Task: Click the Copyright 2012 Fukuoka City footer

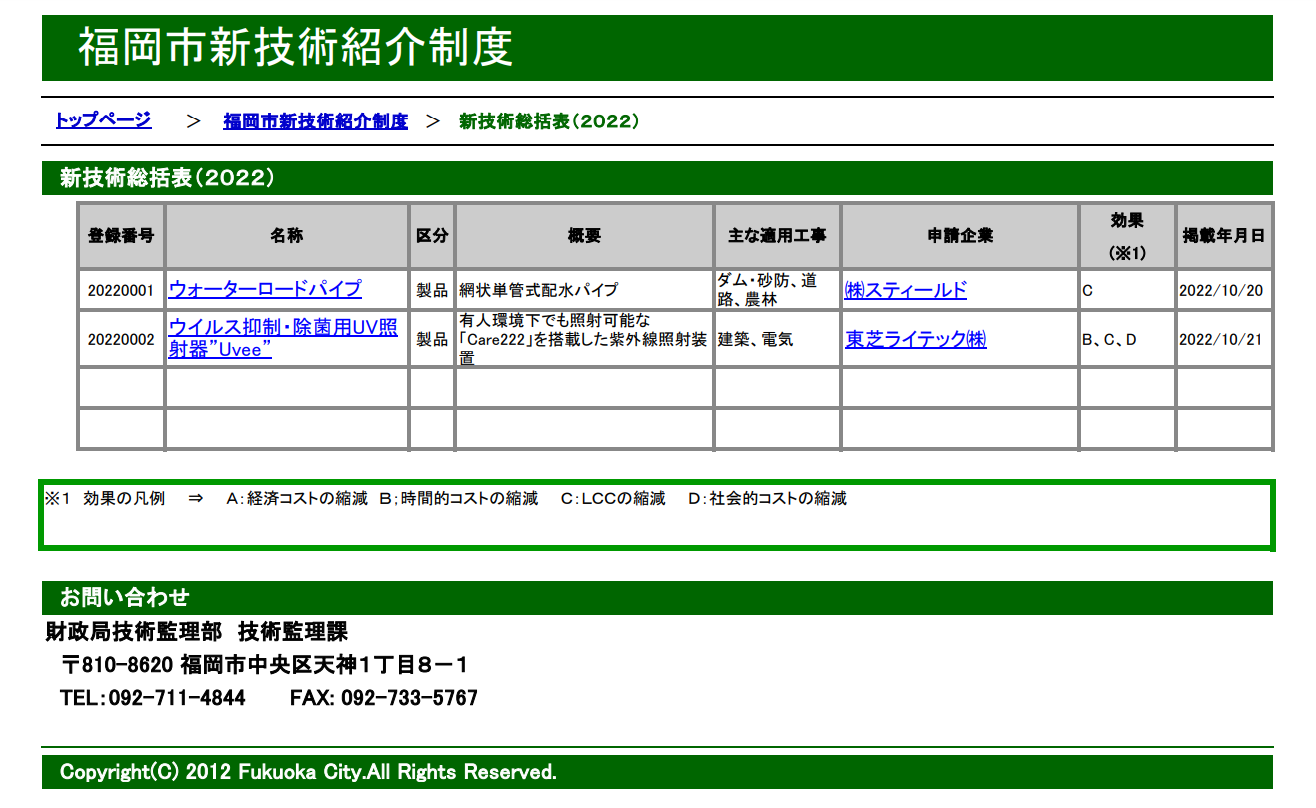Action: (657, 772)
